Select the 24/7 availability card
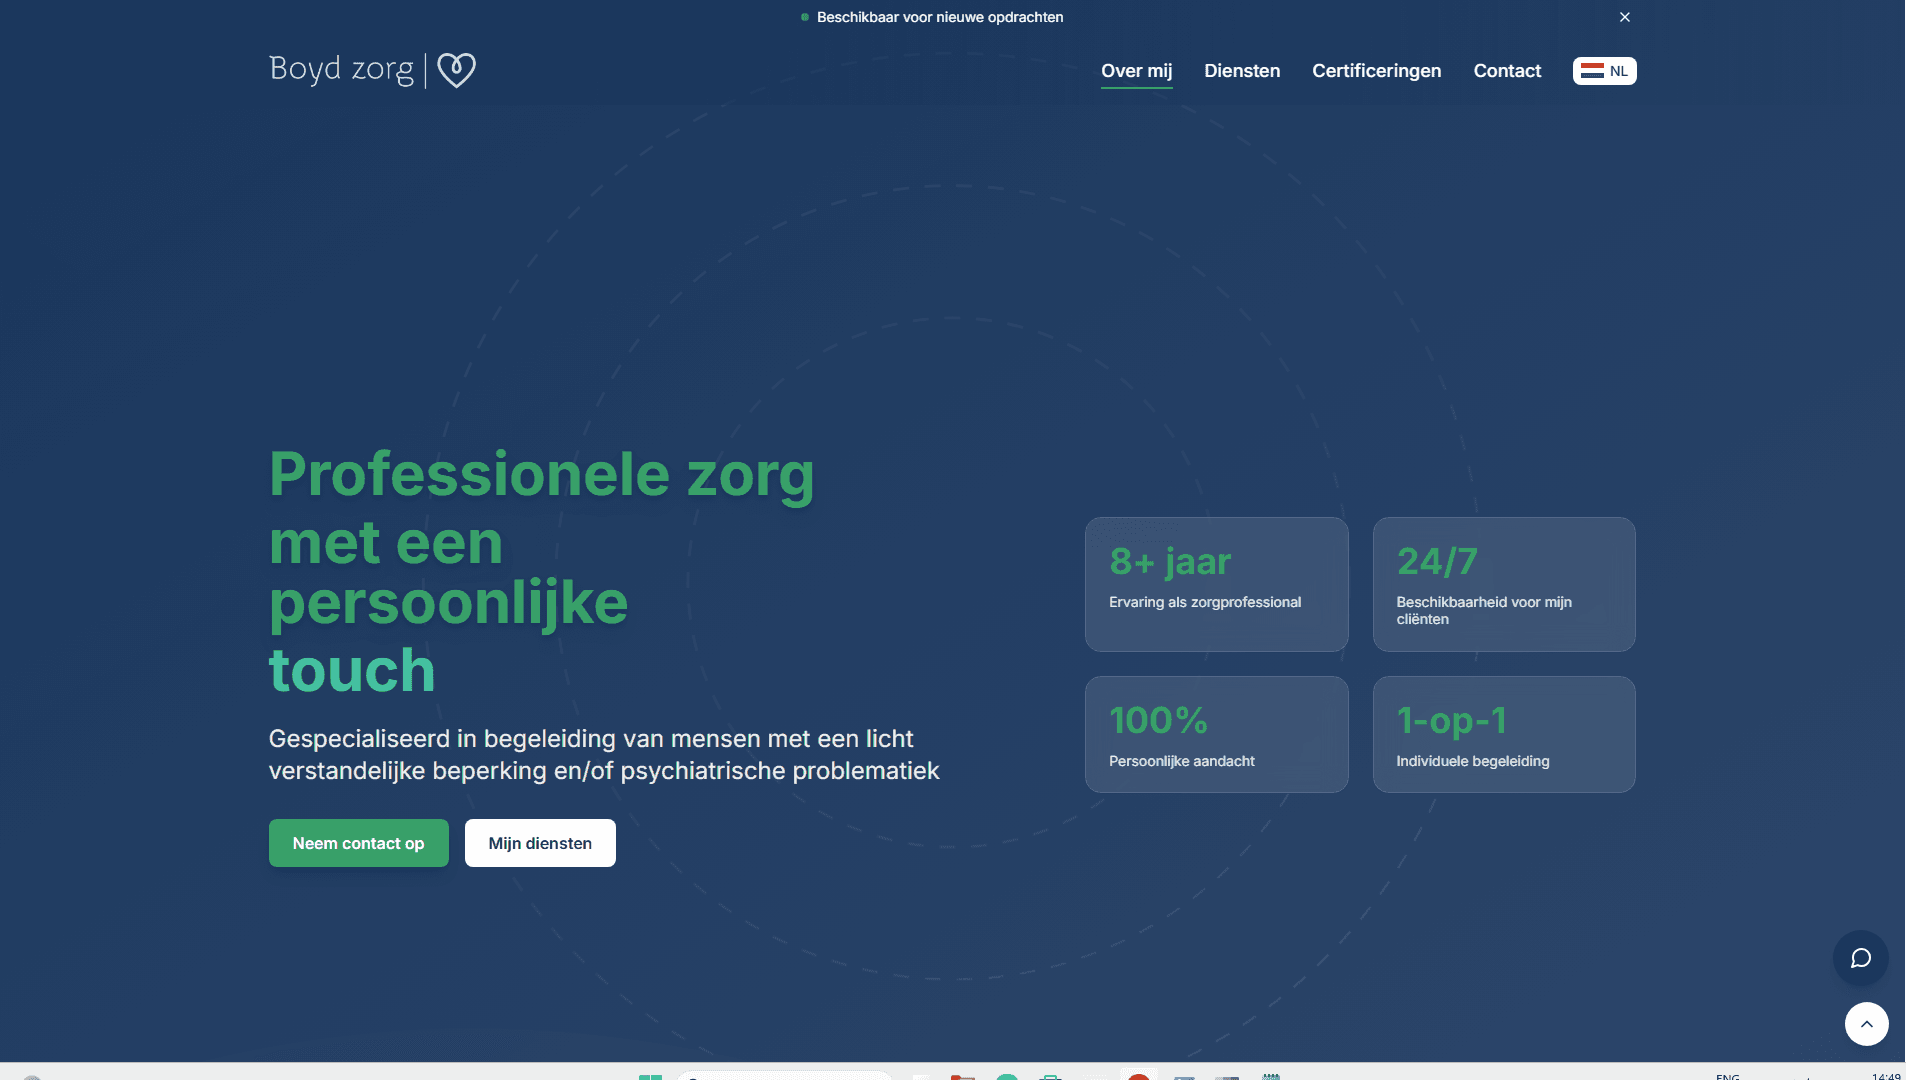1906x1080 pixels. (1503, 584)
